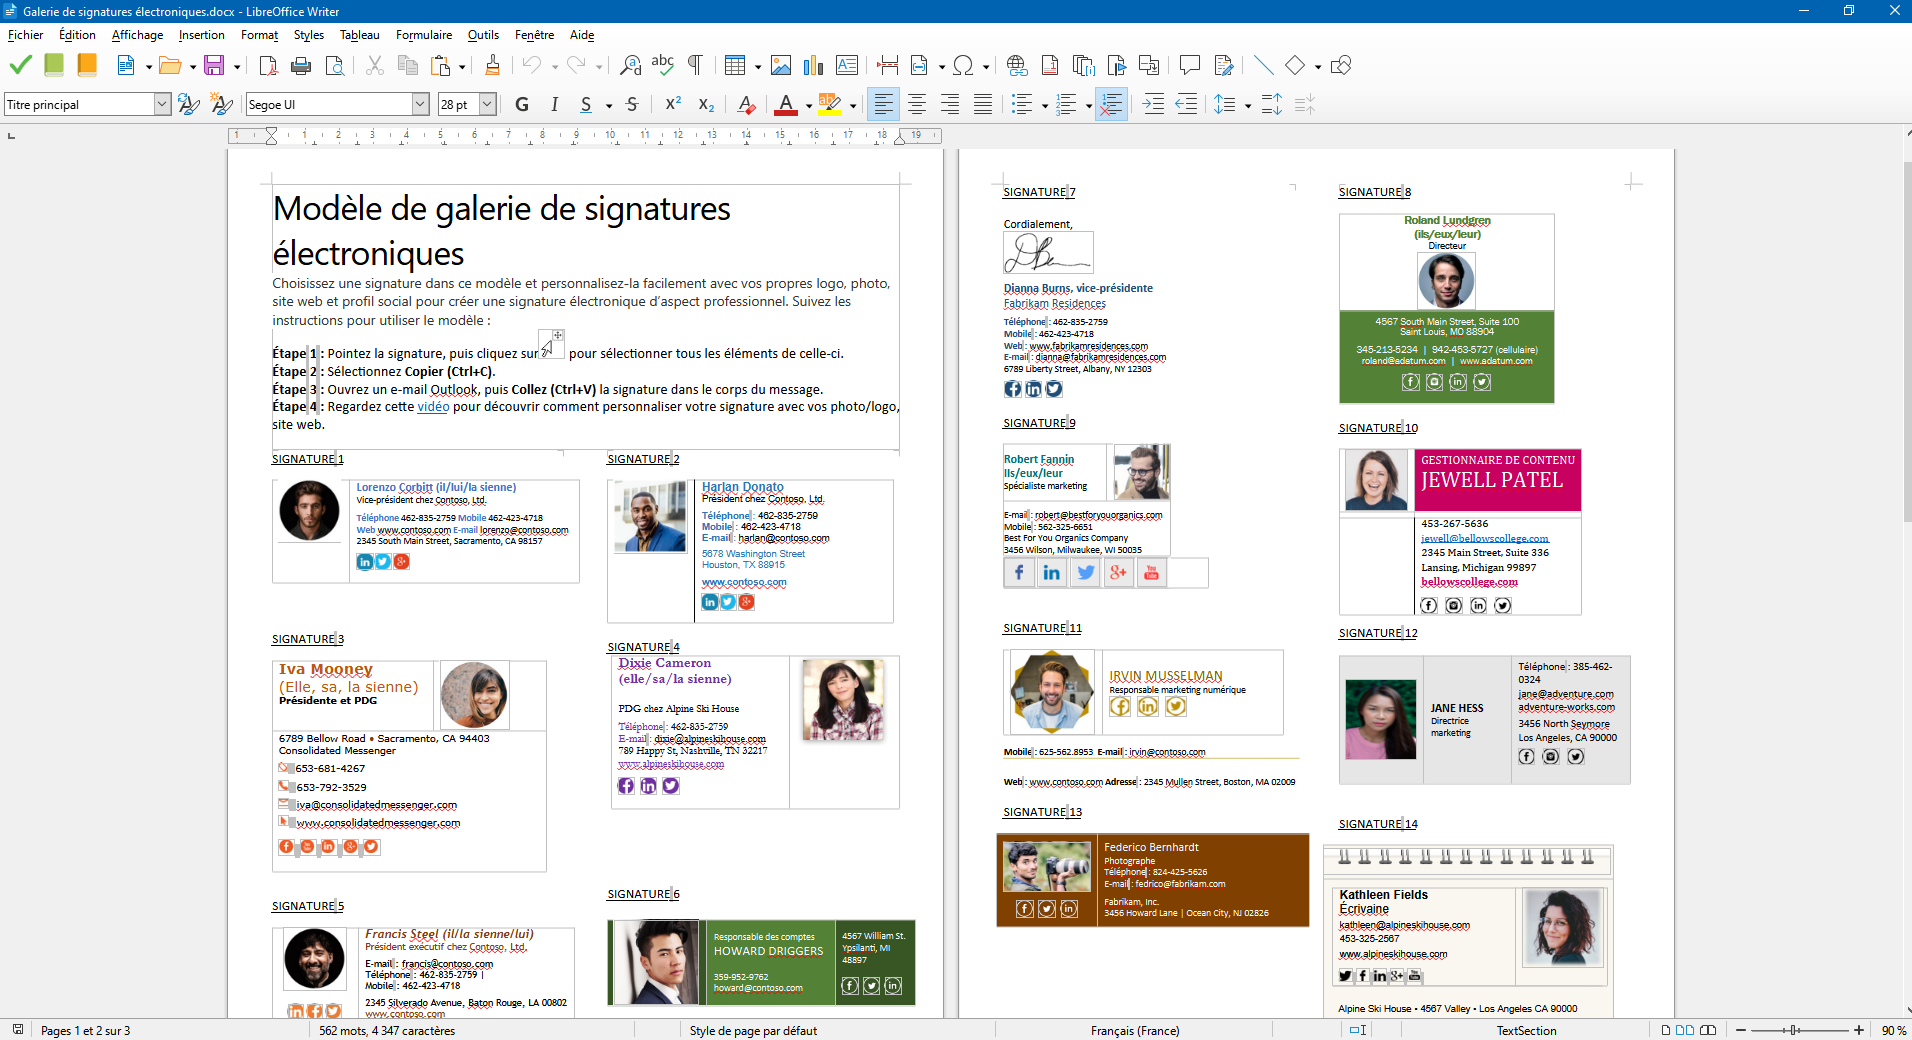Screen dimensions: 1912x1040
Task: Click the yellow highlighting color button
Action: 830,104
